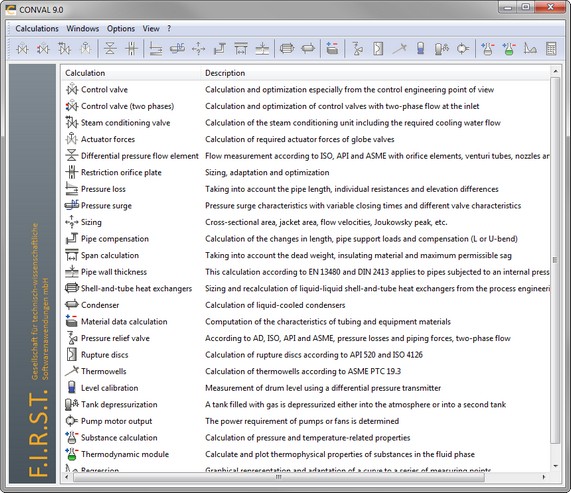Viewport: 571px width, 493px height.
Task: Click the horizontal scrollbar right arrow
Action: point(544,477)
